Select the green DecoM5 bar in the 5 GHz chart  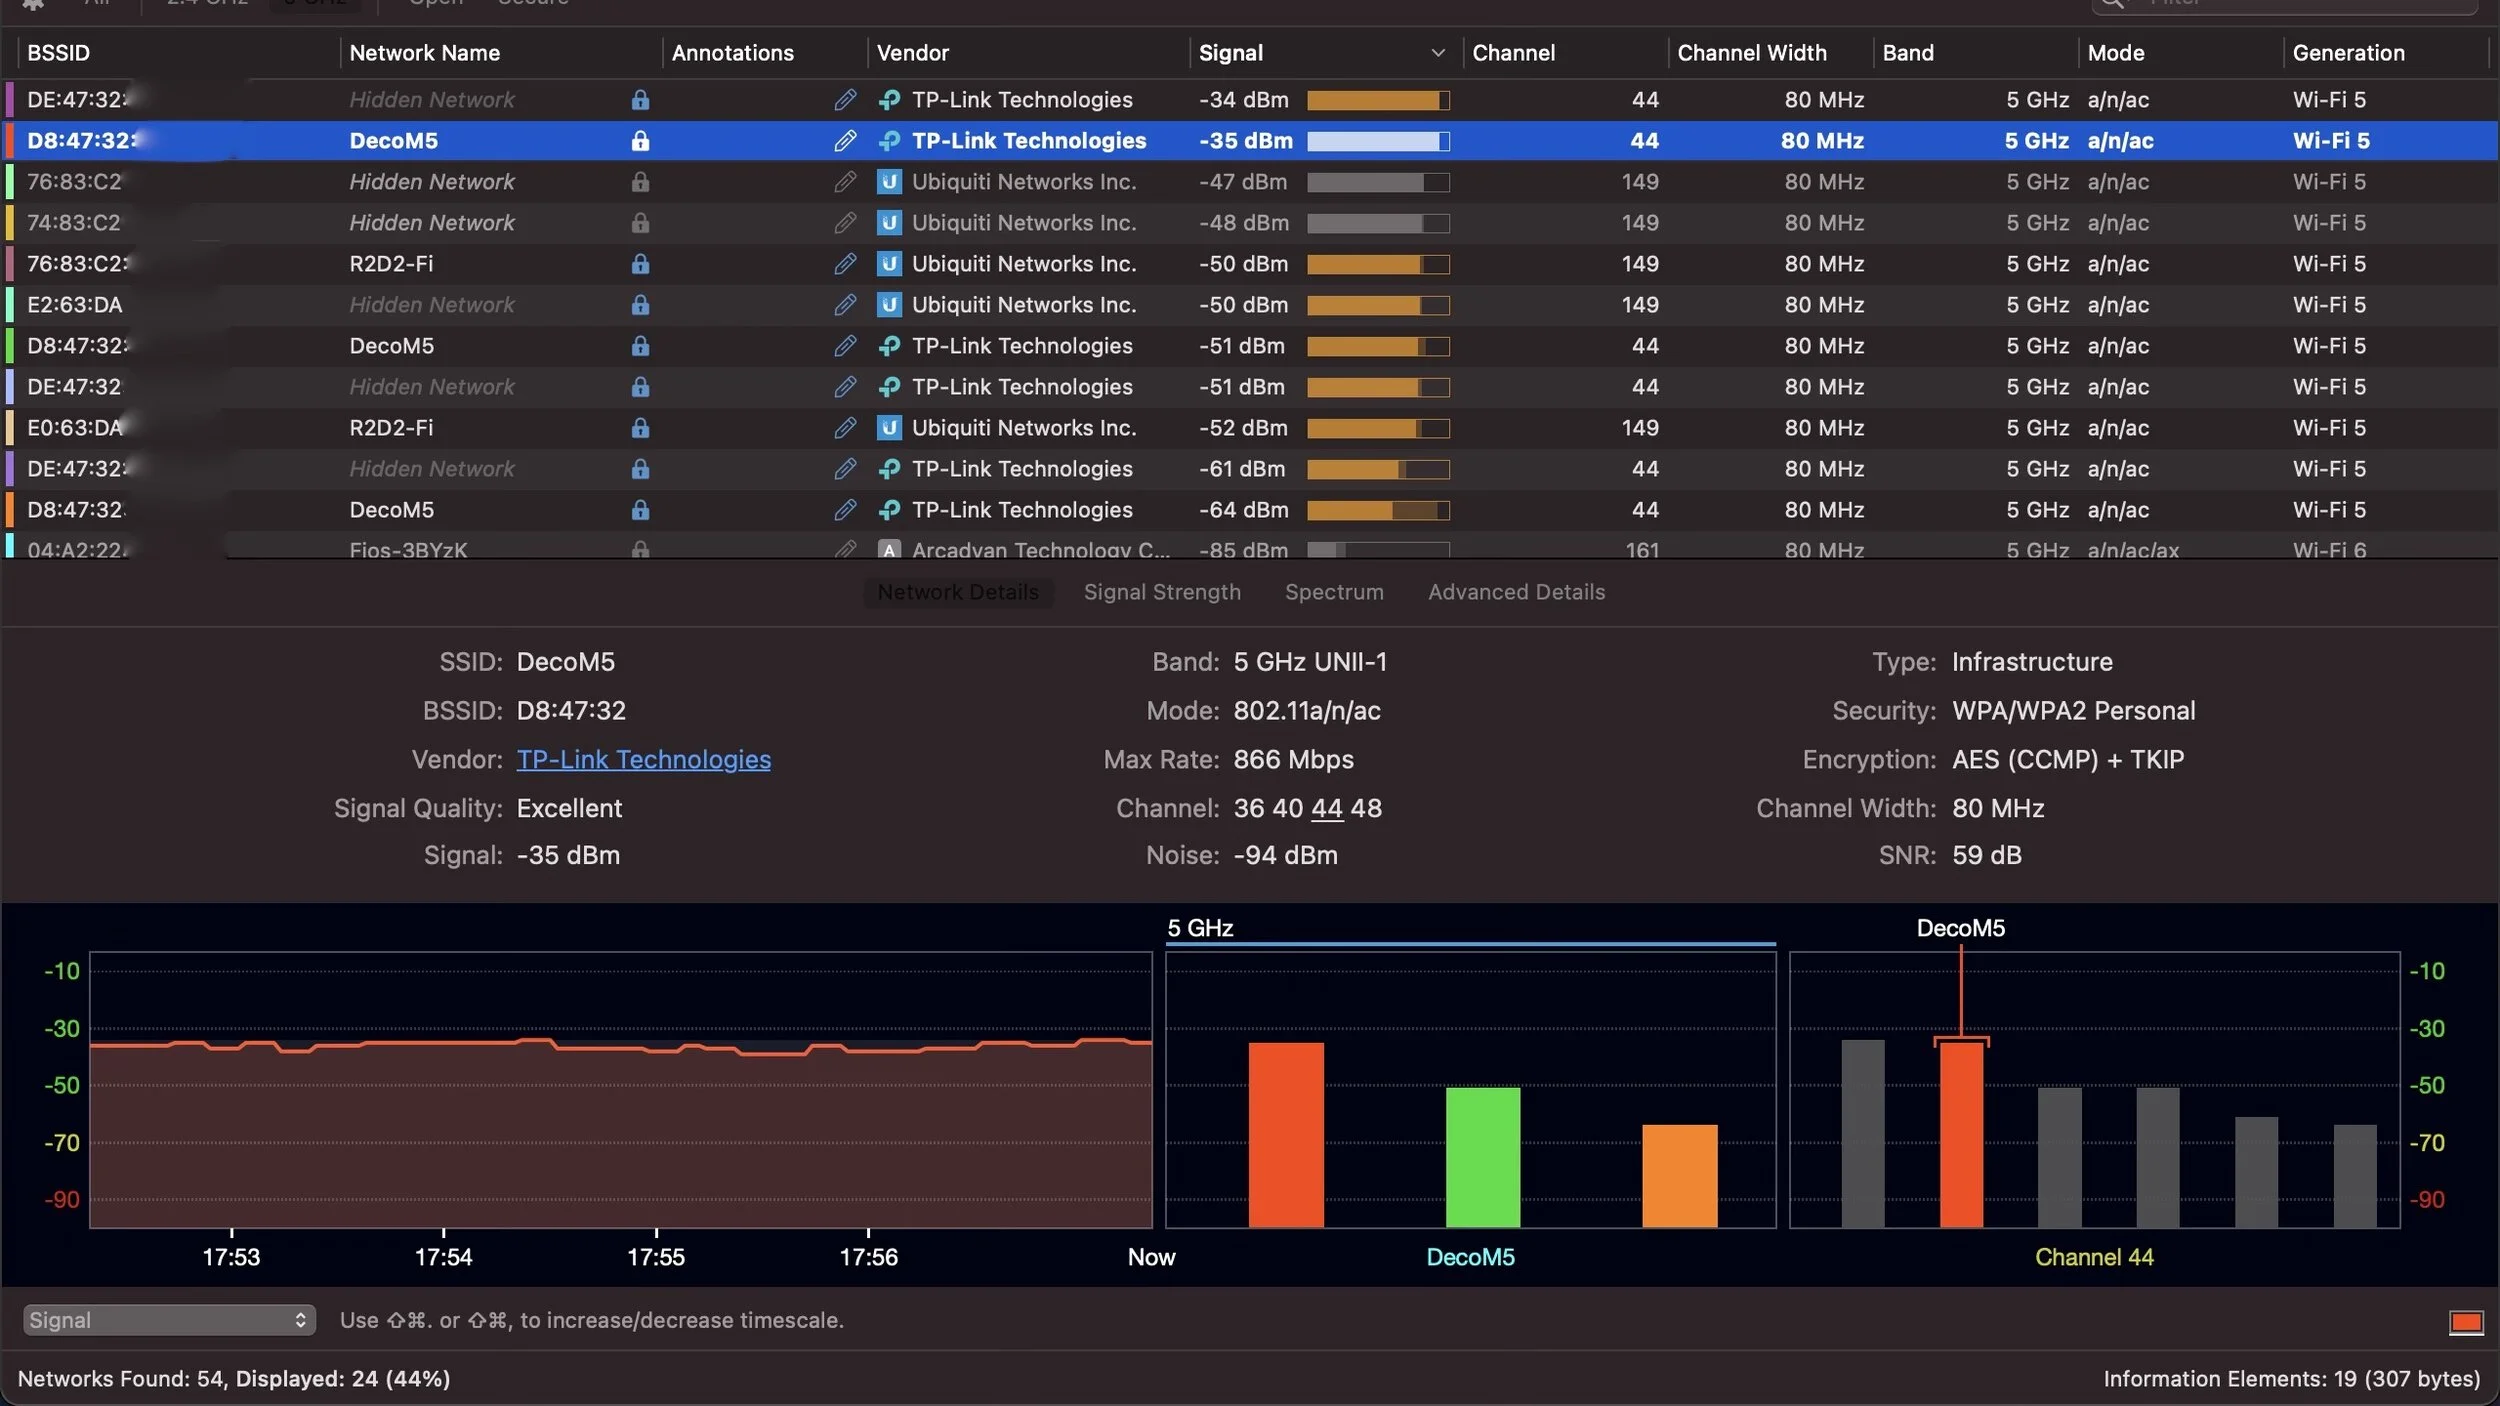[x=1482, y=1156]
